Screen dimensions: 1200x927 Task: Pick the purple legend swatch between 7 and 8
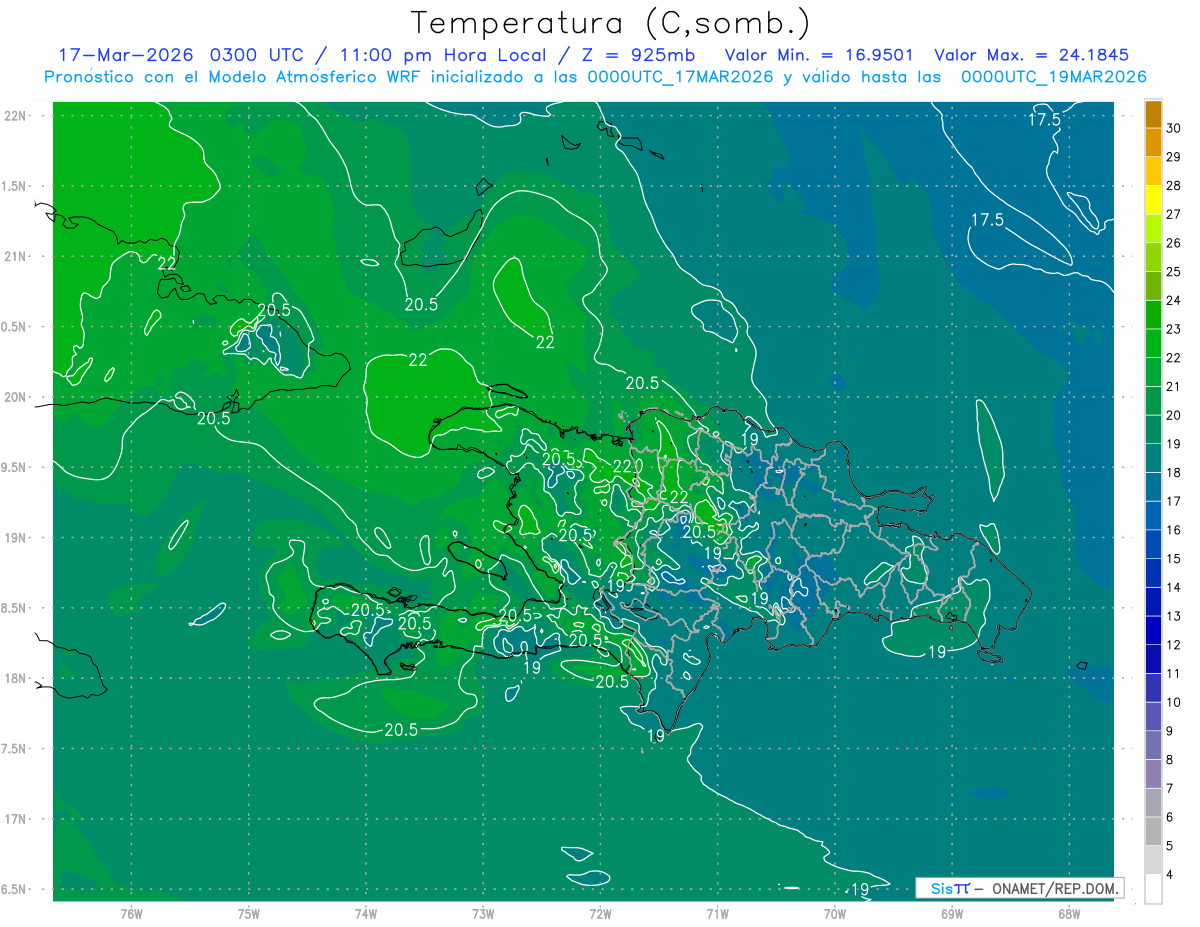(x=1153, y=774)
